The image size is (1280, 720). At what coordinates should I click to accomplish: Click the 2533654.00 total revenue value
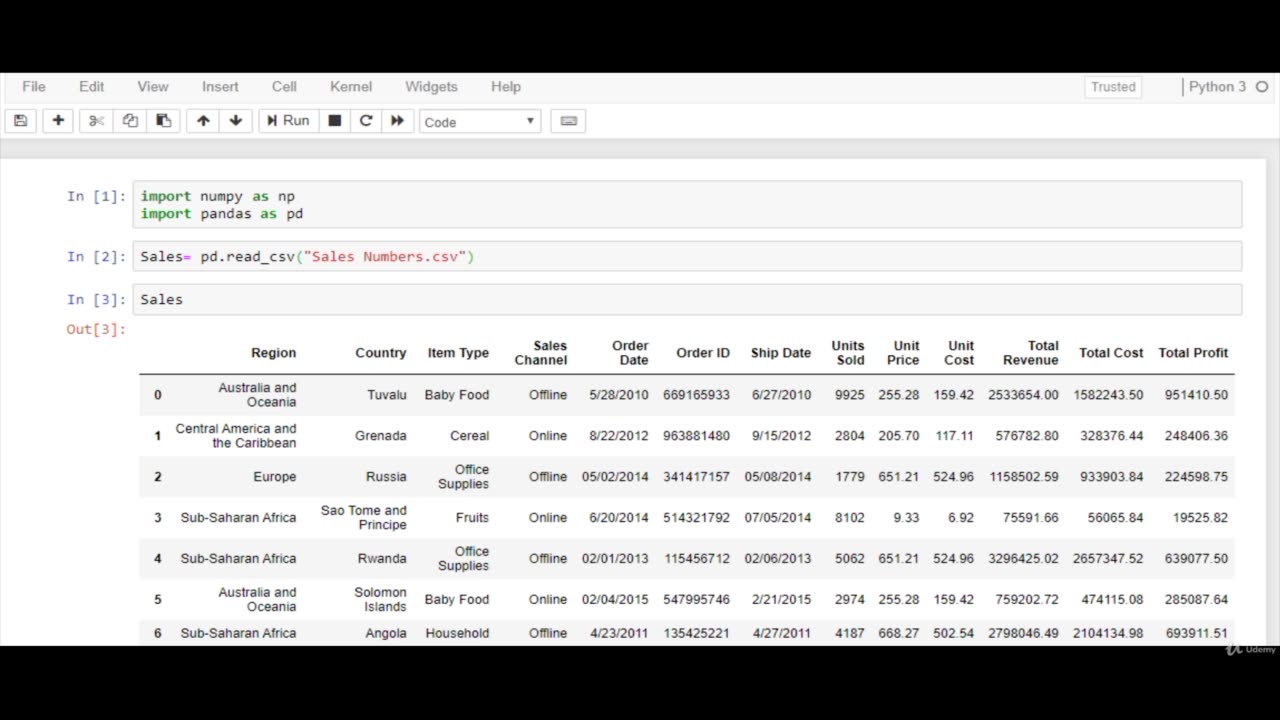1023,395
